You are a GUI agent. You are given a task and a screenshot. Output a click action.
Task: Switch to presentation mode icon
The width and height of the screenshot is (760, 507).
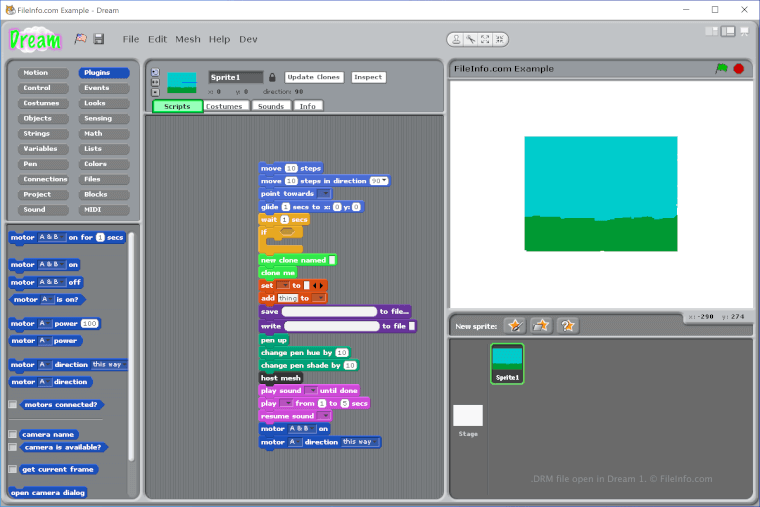[745, 32]
